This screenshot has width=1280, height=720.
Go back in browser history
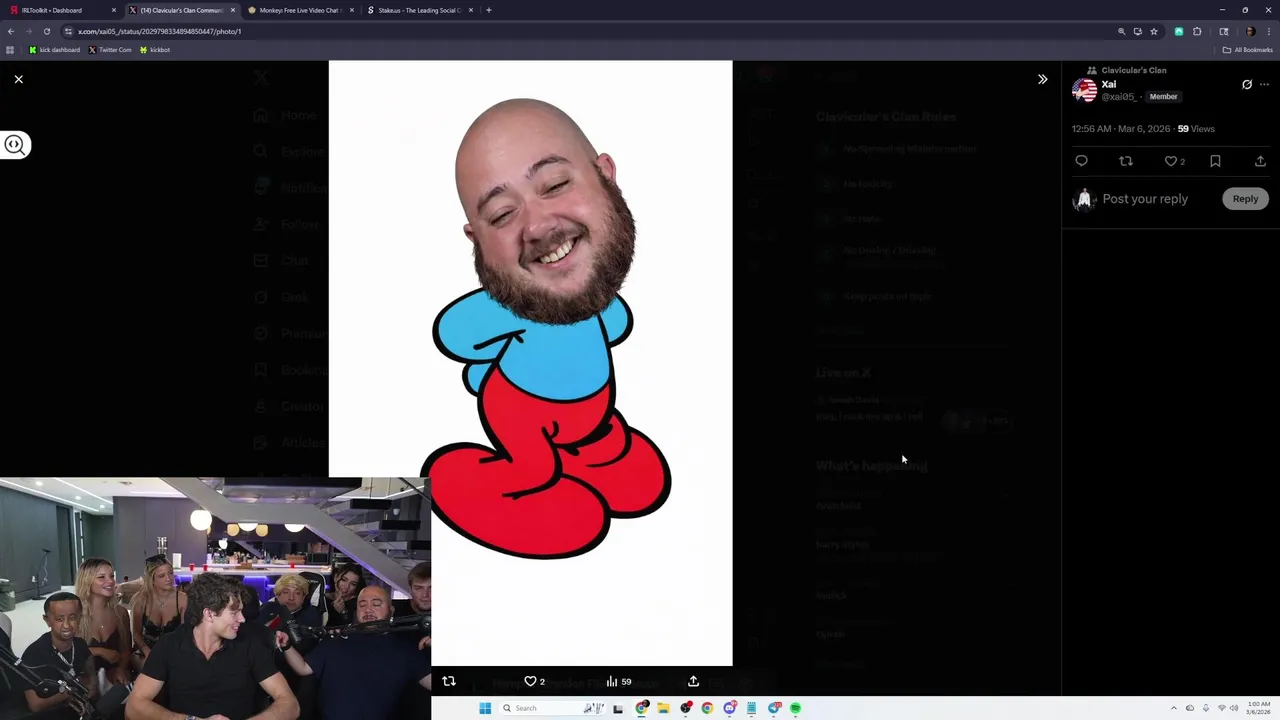coord(11,31)
